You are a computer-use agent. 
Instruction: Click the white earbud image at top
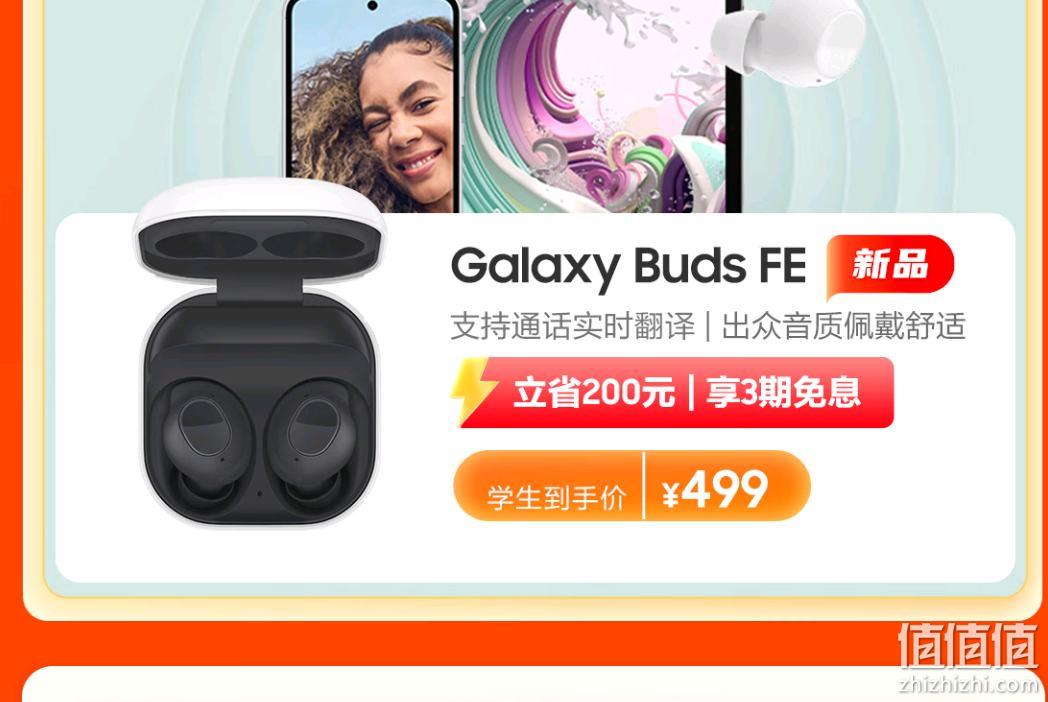point(787,40)
